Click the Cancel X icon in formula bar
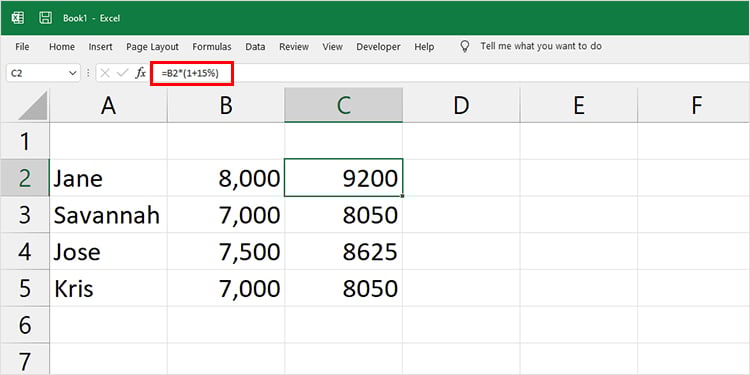Viewport: 750px width, 375px height. click(x=105, y=73)
